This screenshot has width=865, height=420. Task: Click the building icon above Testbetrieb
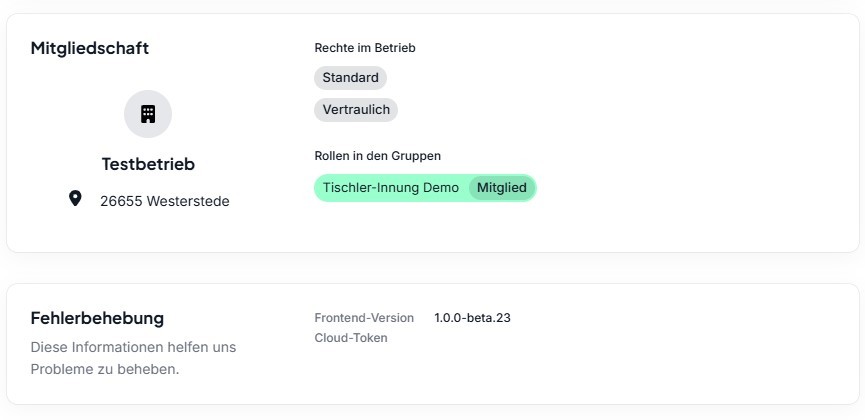click(x=148, y=114)
